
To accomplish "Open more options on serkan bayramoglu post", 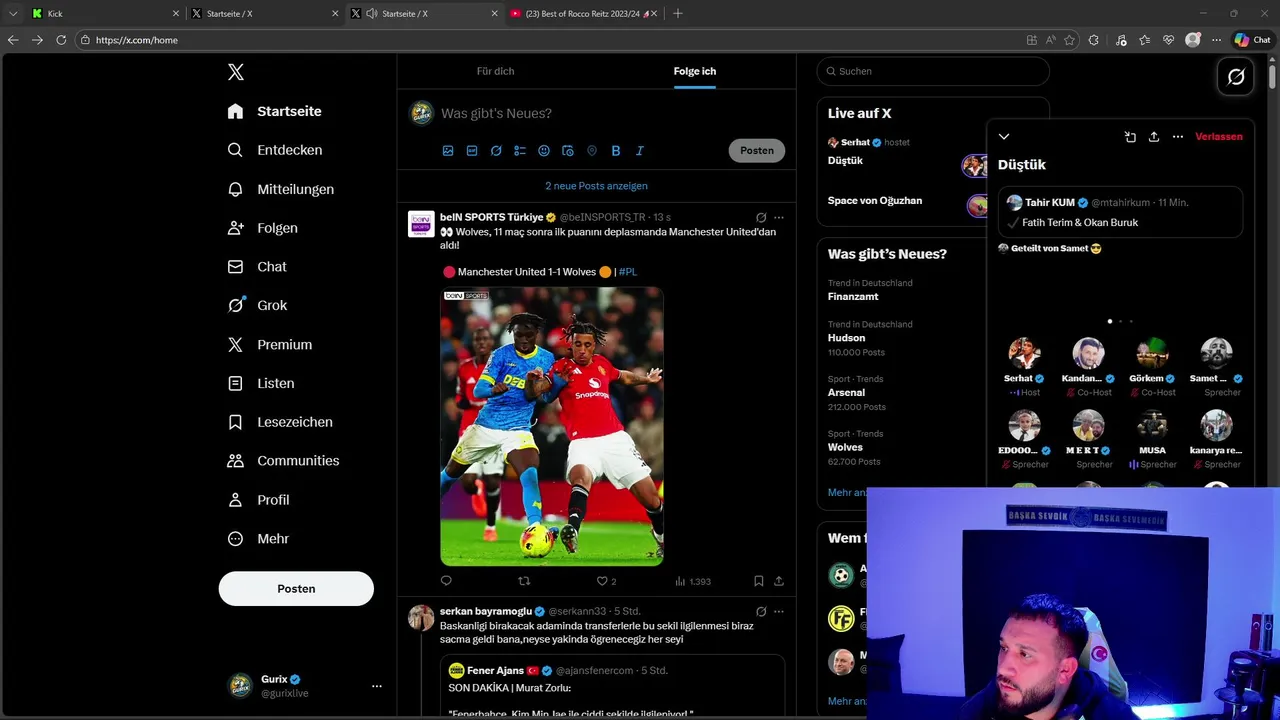I will 779,611.
